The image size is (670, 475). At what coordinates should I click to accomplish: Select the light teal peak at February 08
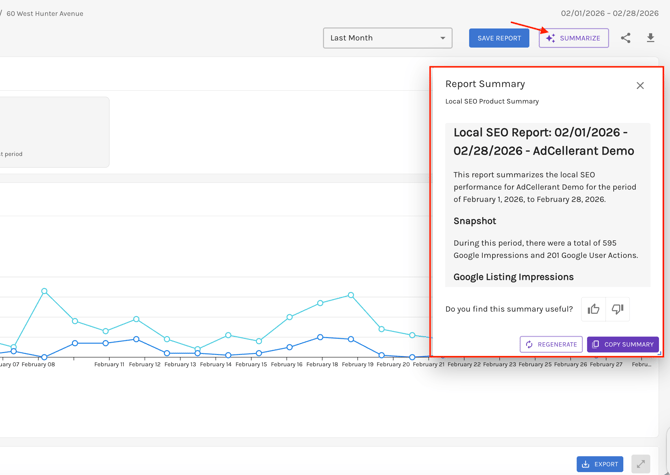coord(44,291)
